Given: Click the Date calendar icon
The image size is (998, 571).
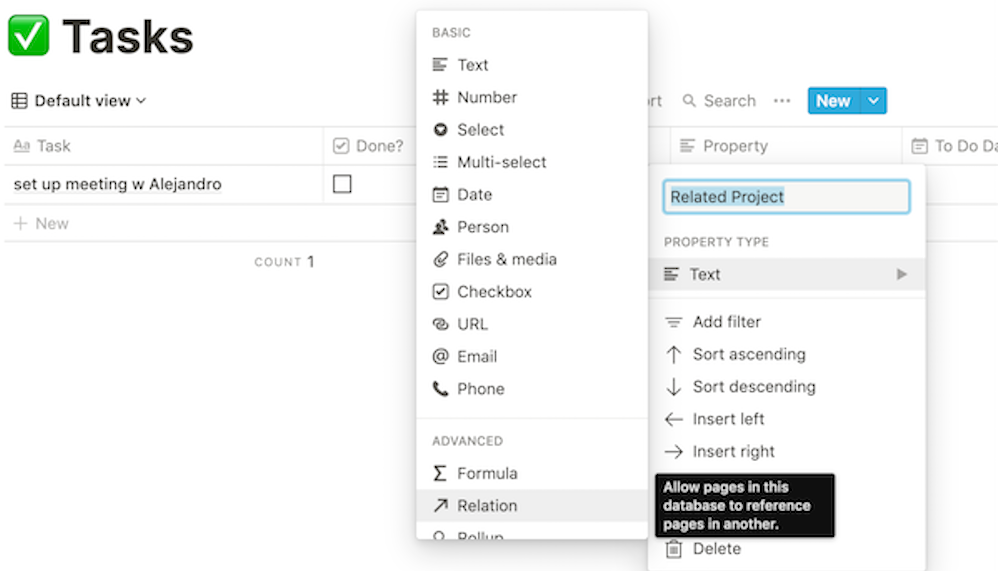Looking at the screenshot, I should coord(440,195).
